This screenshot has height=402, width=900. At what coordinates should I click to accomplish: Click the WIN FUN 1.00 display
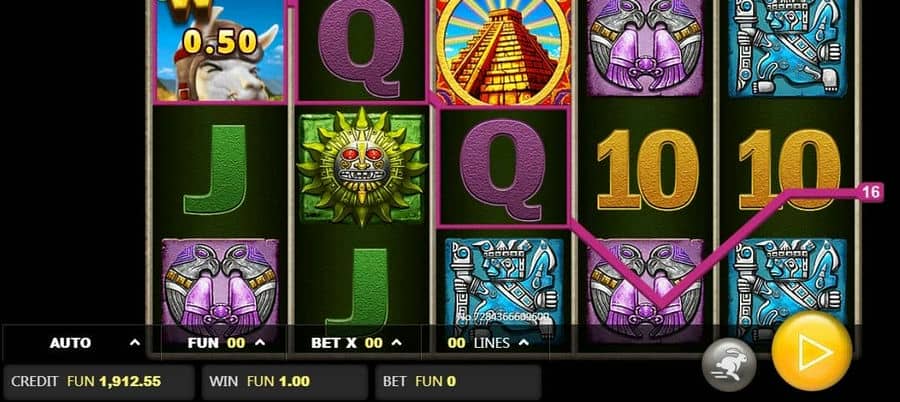pyautogui.click(x=285, y=382)
